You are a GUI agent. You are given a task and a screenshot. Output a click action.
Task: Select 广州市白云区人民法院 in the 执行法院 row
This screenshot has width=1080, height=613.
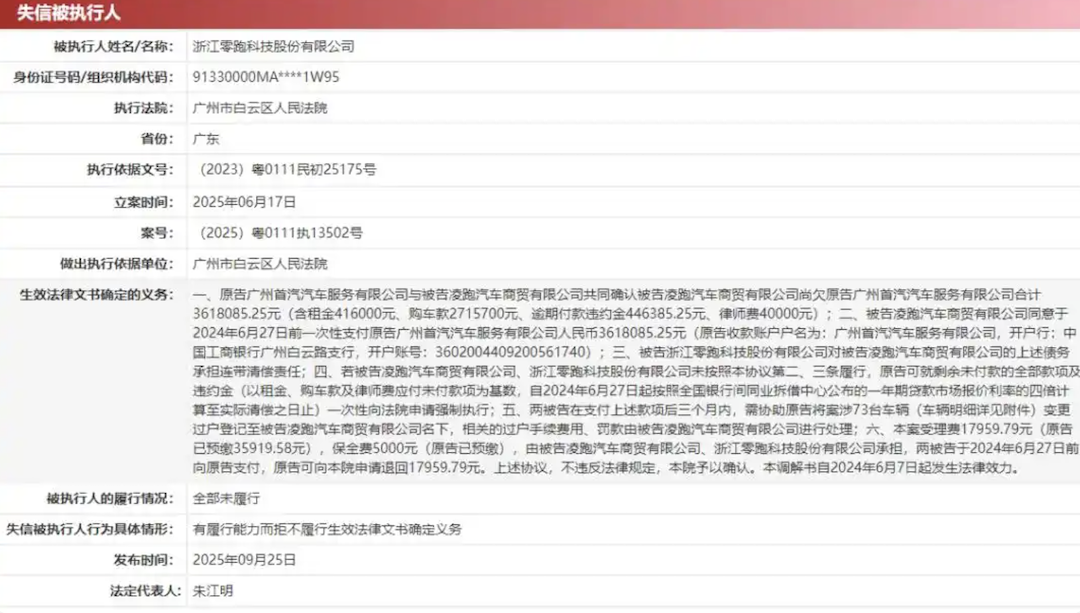click(x=260, y=108)
